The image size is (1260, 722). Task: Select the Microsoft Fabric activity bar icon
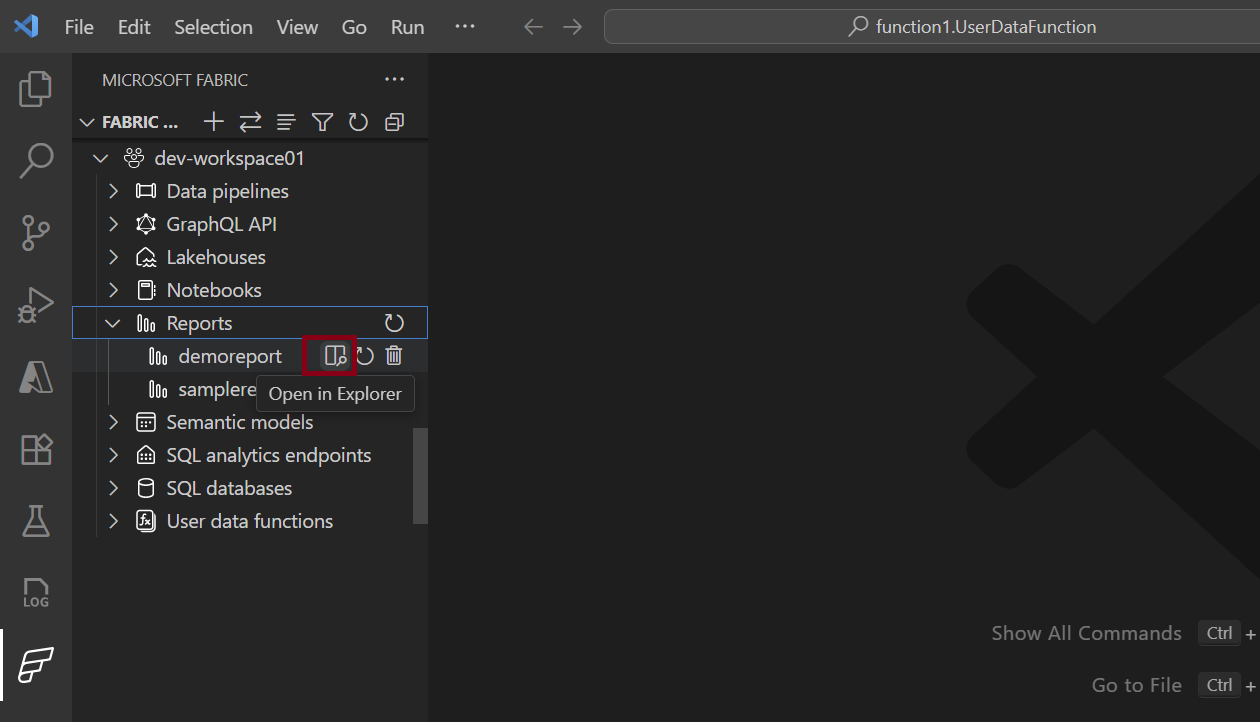[36, 665]
